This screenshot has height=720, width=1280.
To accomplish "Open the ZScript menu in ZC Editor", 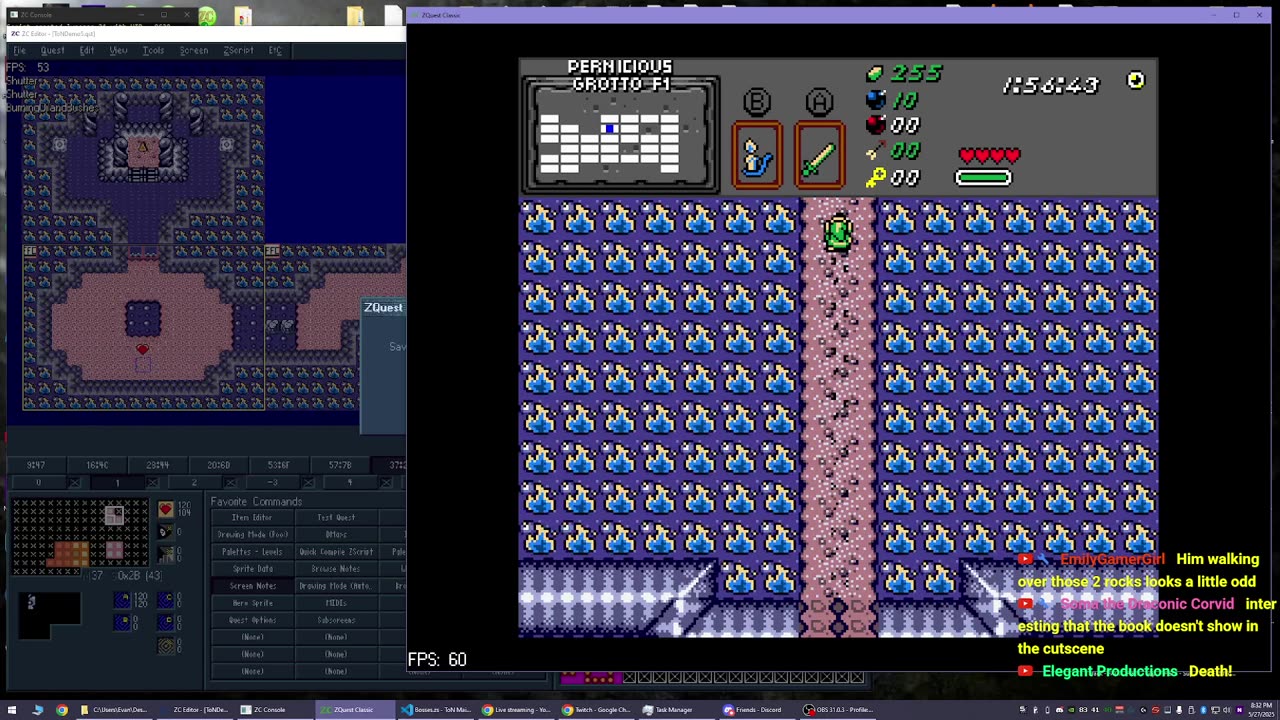I will [x=238, y=50].
